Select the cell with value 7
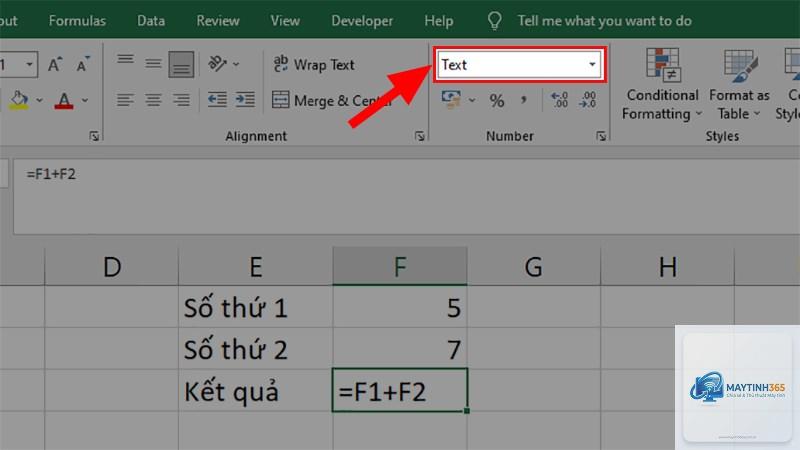The height and width of the screenshot is (450, 800). point(400,349)
